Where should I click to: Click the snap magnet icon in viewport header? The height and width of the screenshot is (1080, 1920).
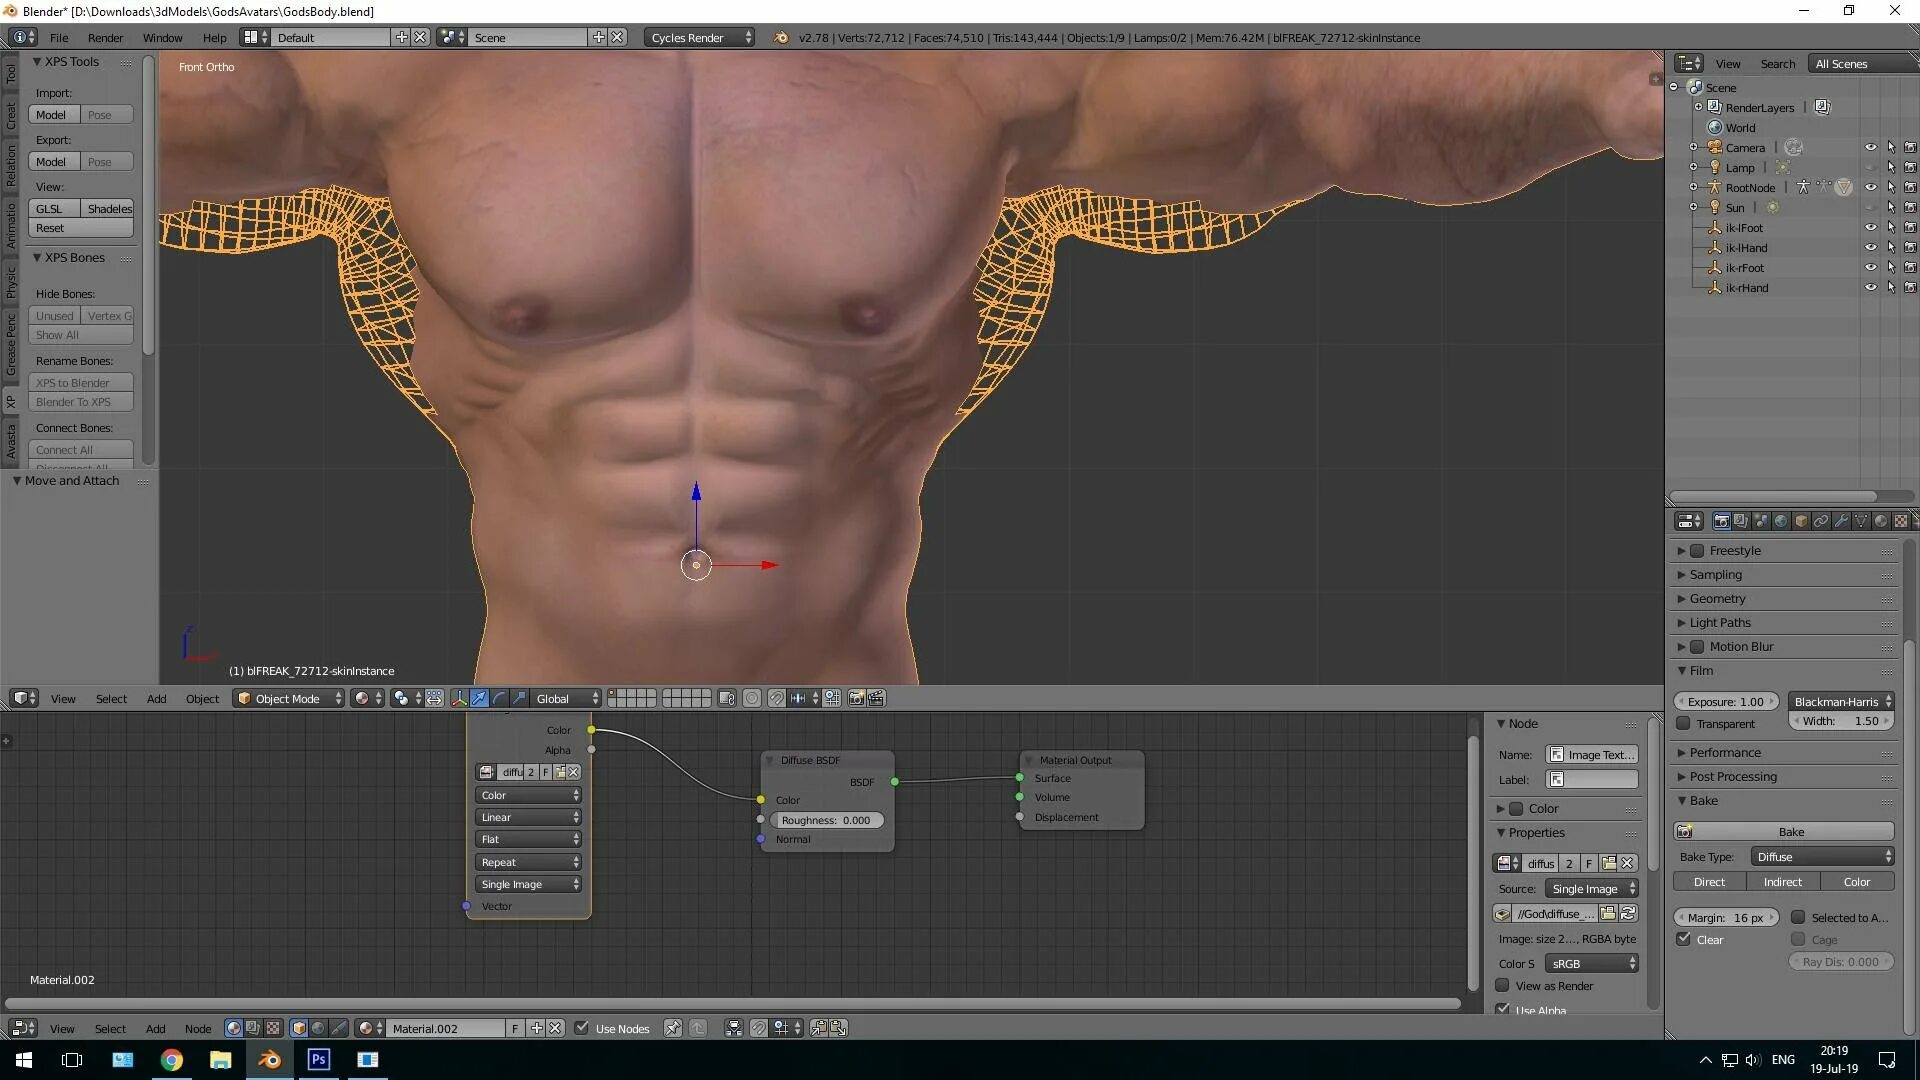tap(777, 698)
